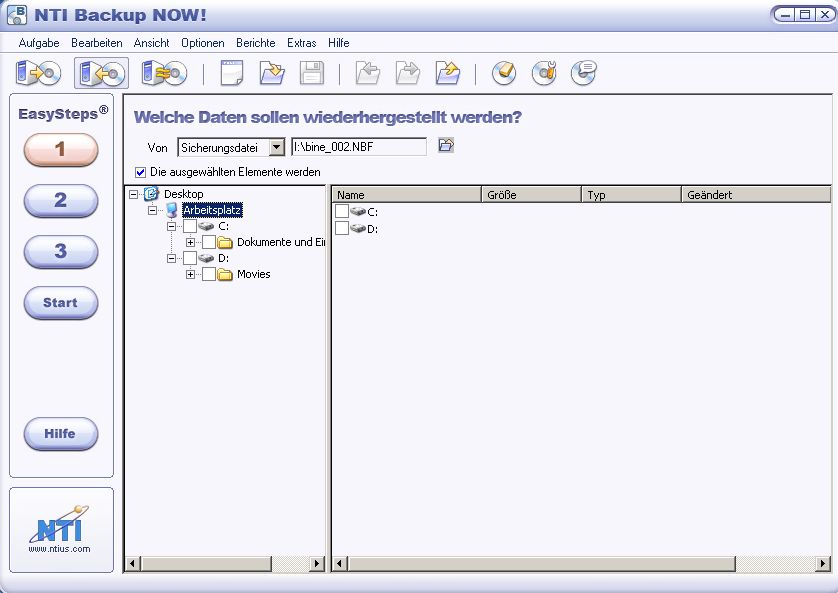This screenshot has width=838, height=593.
Task: Create a new job document
Action: tap(232, 73)
